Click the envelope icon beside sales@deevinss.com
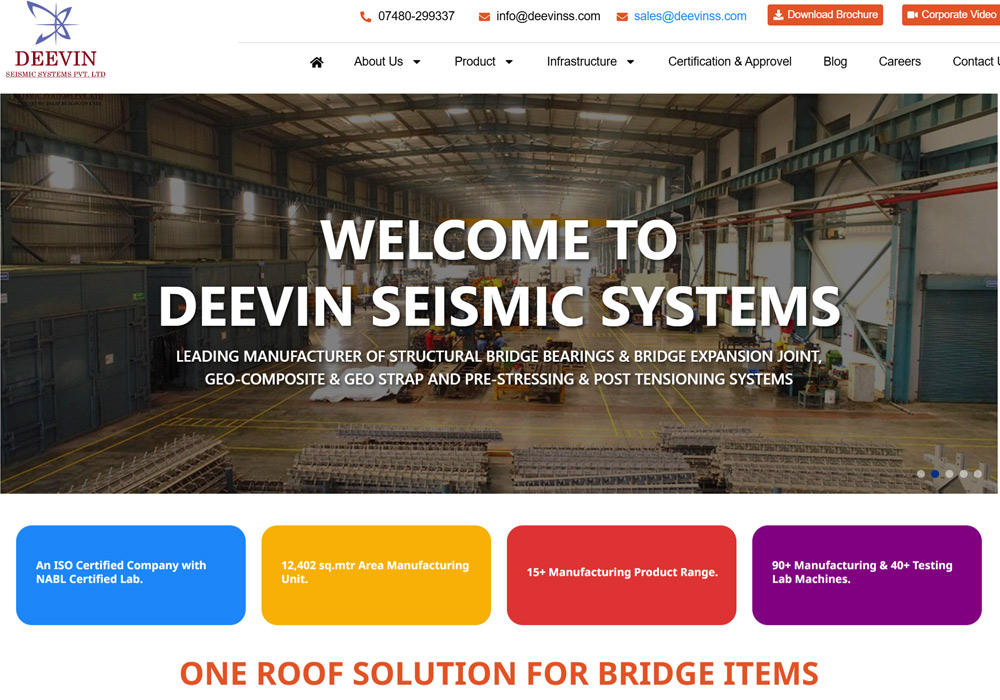The image size is (1000, 700). [x=622, y=17]
